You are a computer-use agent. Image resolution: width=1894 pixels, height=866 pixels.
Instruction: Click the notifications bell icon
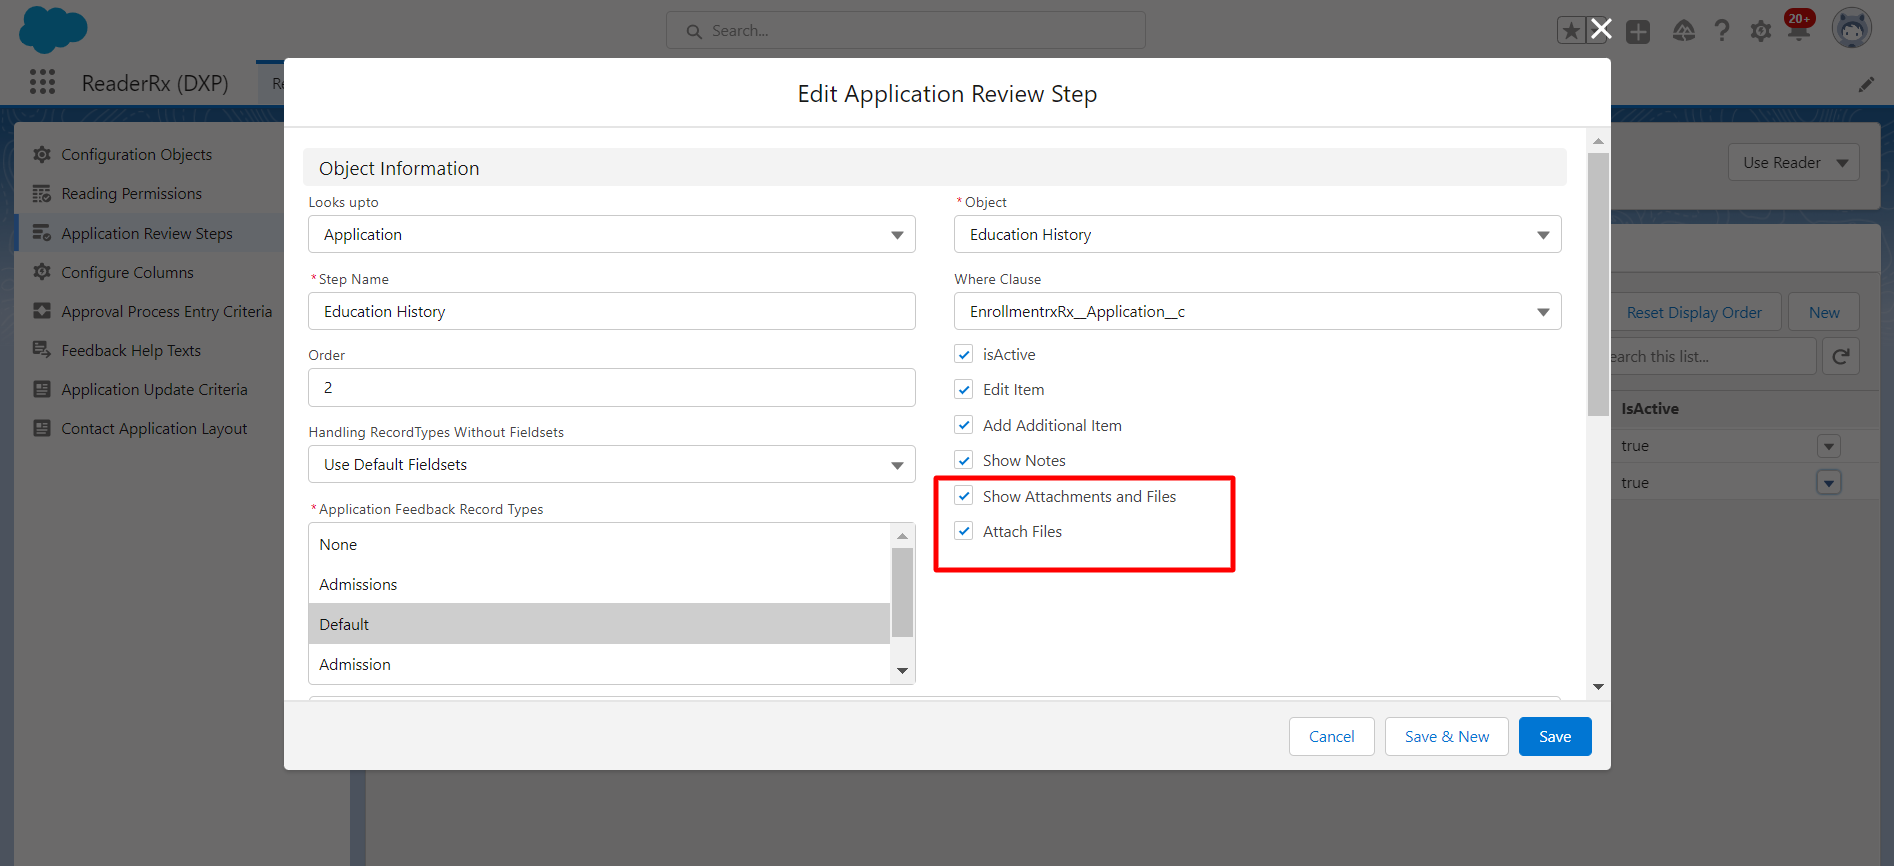pyautogui.click(x=1798, y=30)
